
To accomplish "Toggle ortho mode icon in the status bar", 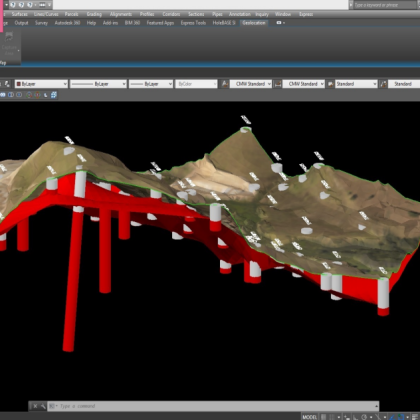I will 356,417.
